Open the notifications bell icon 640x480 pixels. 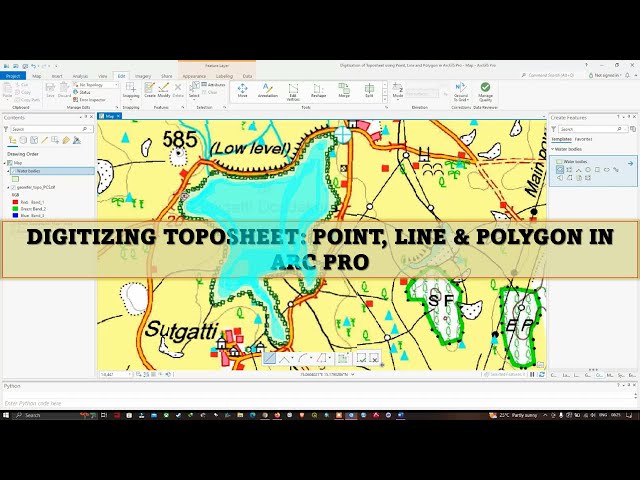click(627, 76)
